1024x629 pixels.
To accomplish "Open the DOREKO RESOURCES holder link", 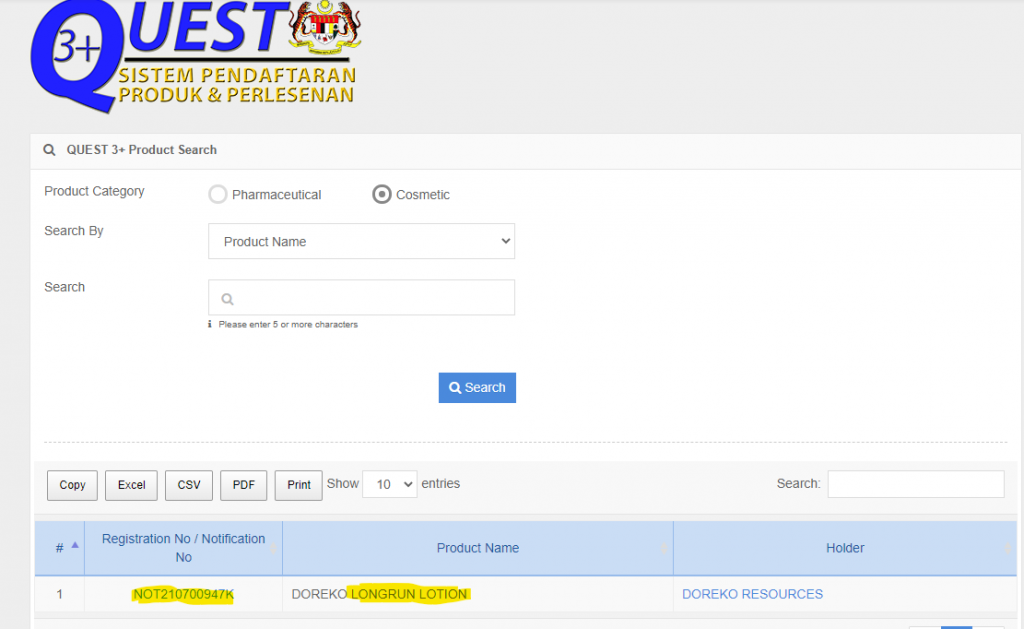I will (752, 594).
